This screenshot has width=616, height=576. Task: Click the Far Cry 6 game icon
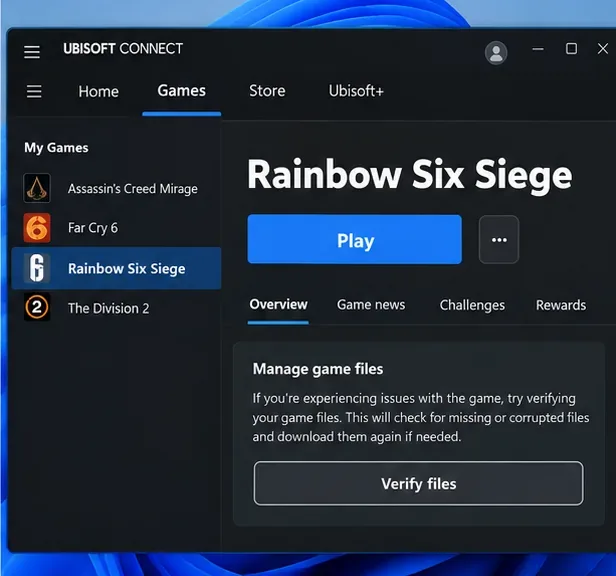[37, 228]
